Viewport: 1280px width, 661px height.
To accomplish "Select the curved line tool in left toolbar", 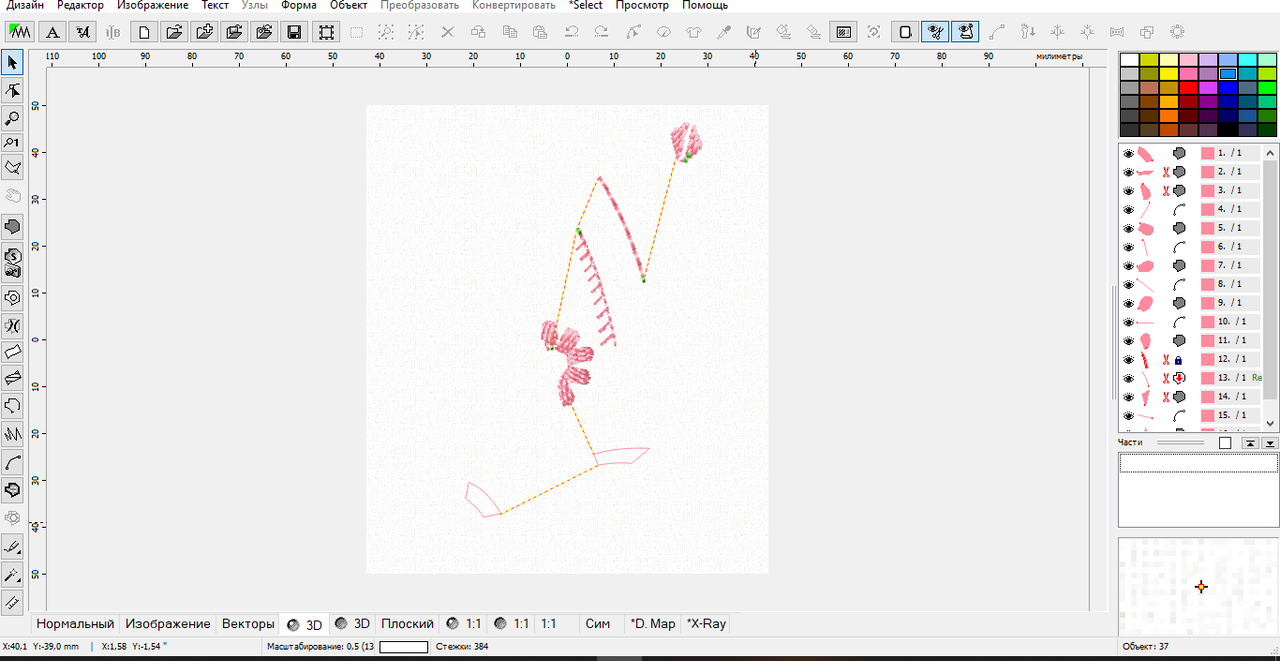I will click(13, 462).
